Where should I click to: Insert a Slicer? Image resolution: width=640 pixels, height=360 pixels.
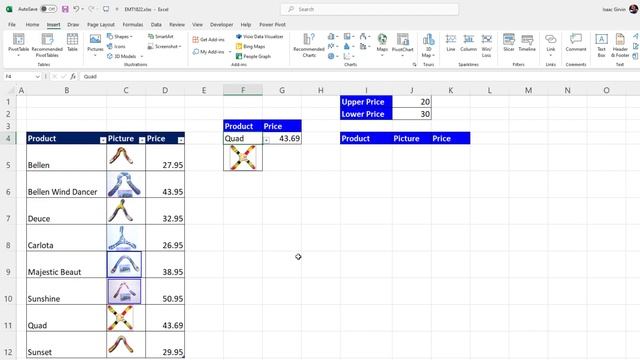click(509, 42)
